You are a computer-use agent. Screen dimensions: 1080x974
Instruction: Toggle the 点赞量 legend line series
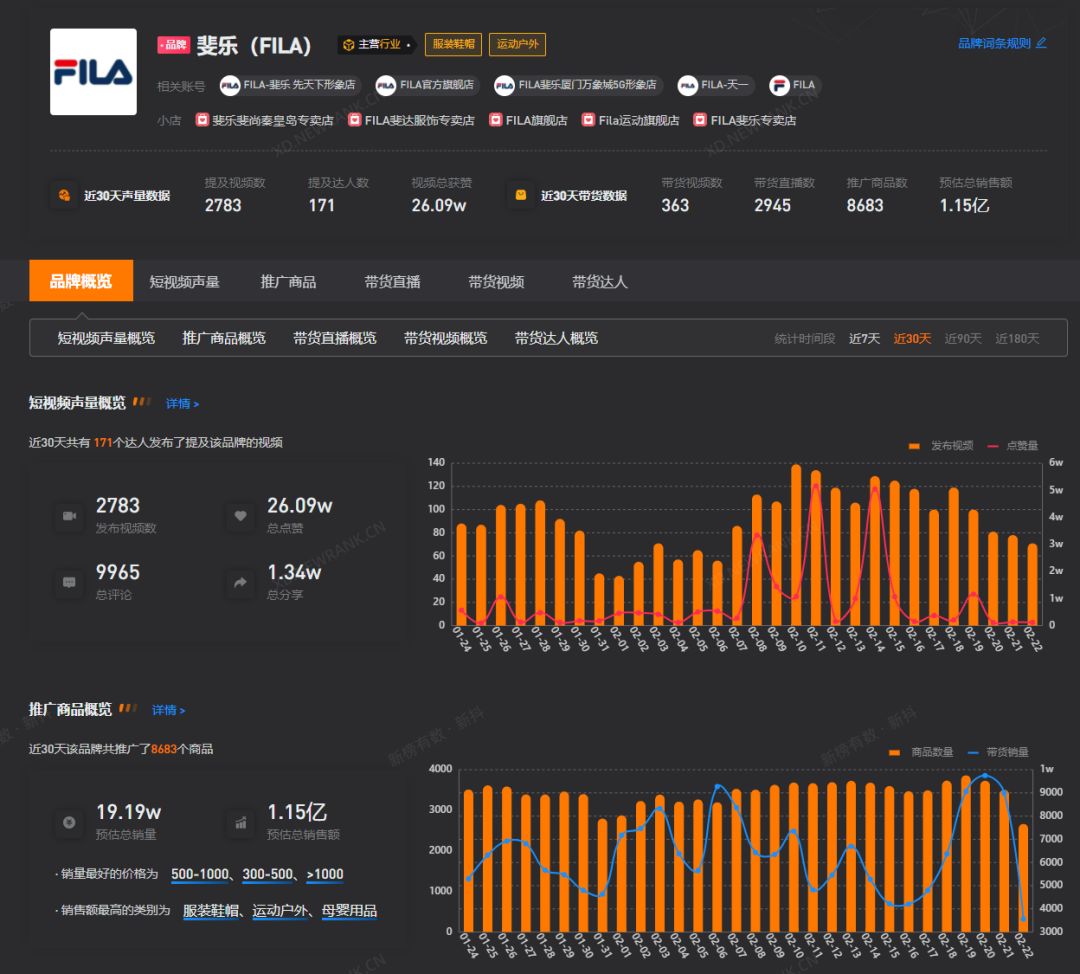tap(1013, 446)
